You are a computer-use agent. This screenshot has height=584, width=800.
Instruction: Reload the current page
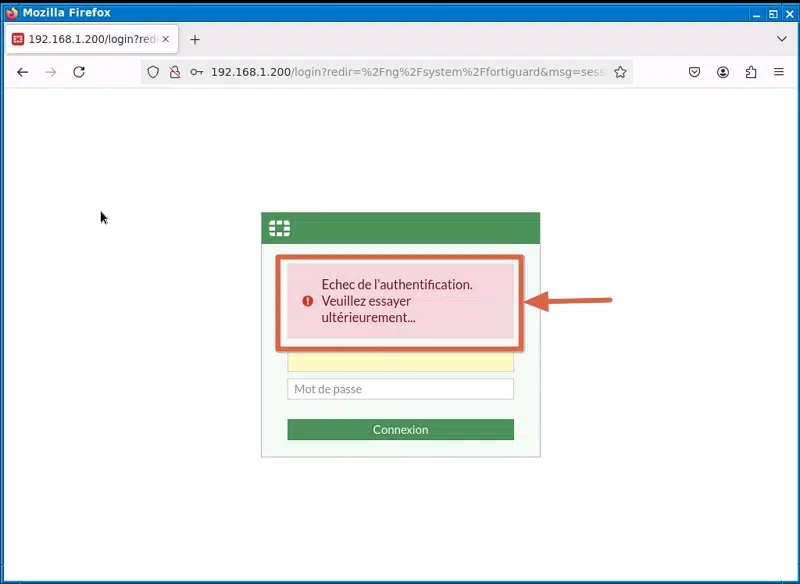[x=79, y=72]
